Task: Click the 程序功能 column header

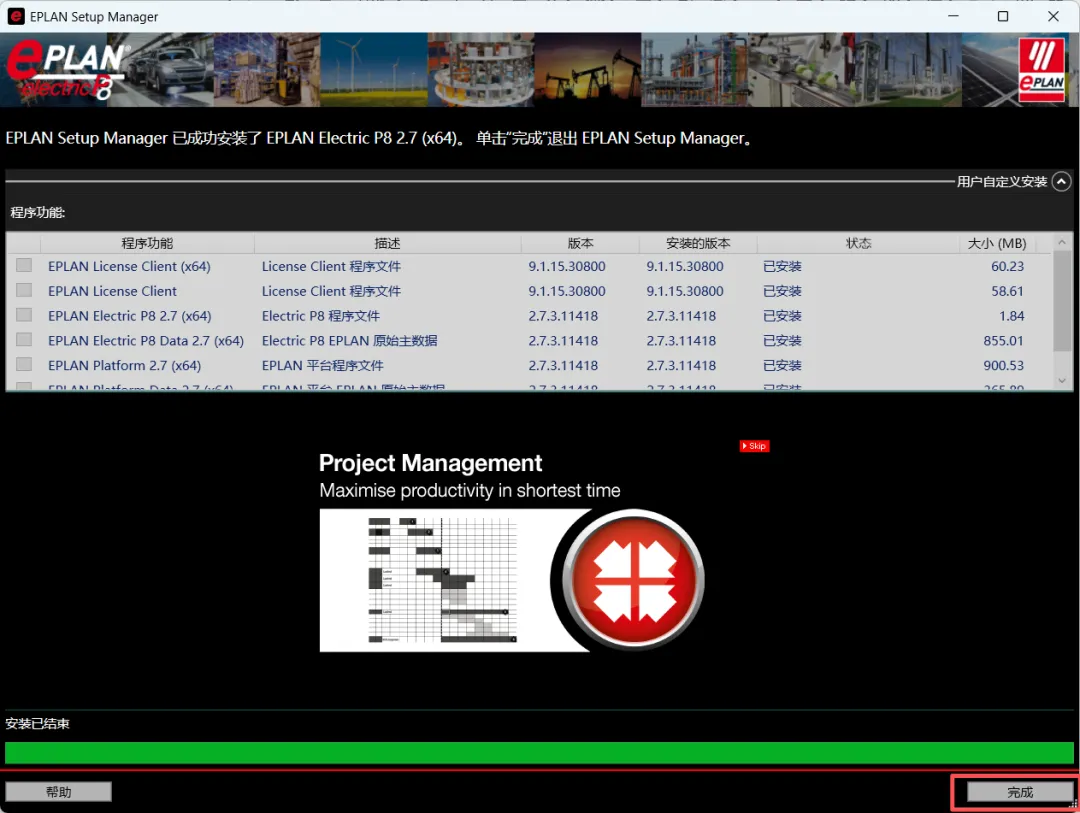Action: (147, 243)
